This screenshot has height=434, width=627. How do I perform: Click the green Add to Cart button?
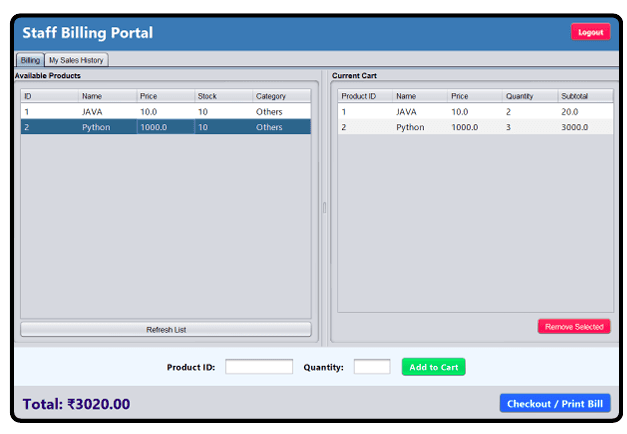[433, 367]
